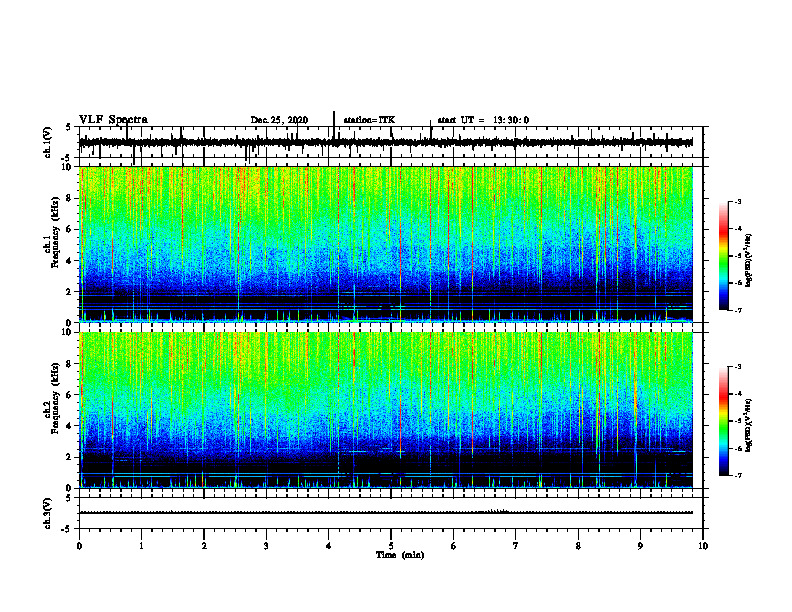Click the ch.3 voltage waveform trace
792x612 pixels.
click(385, 513)
